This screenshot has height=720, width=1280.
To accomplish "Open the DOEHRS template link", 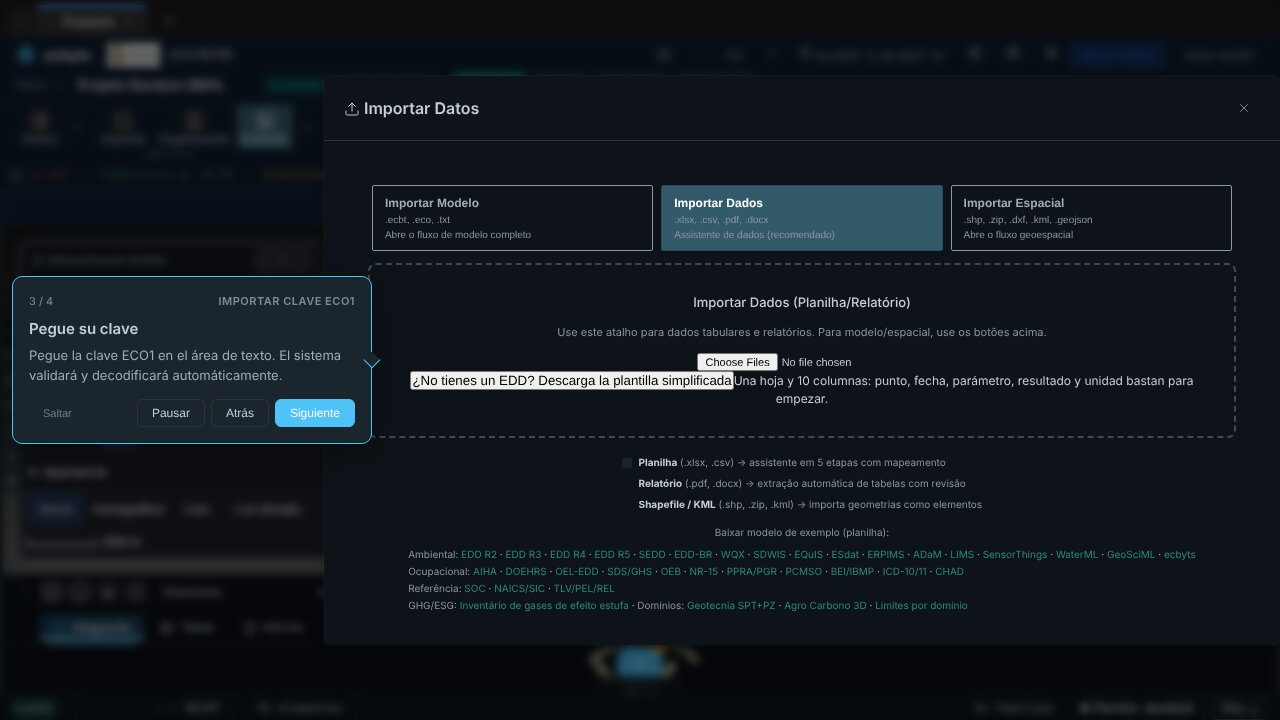I will tap(526, 571).
